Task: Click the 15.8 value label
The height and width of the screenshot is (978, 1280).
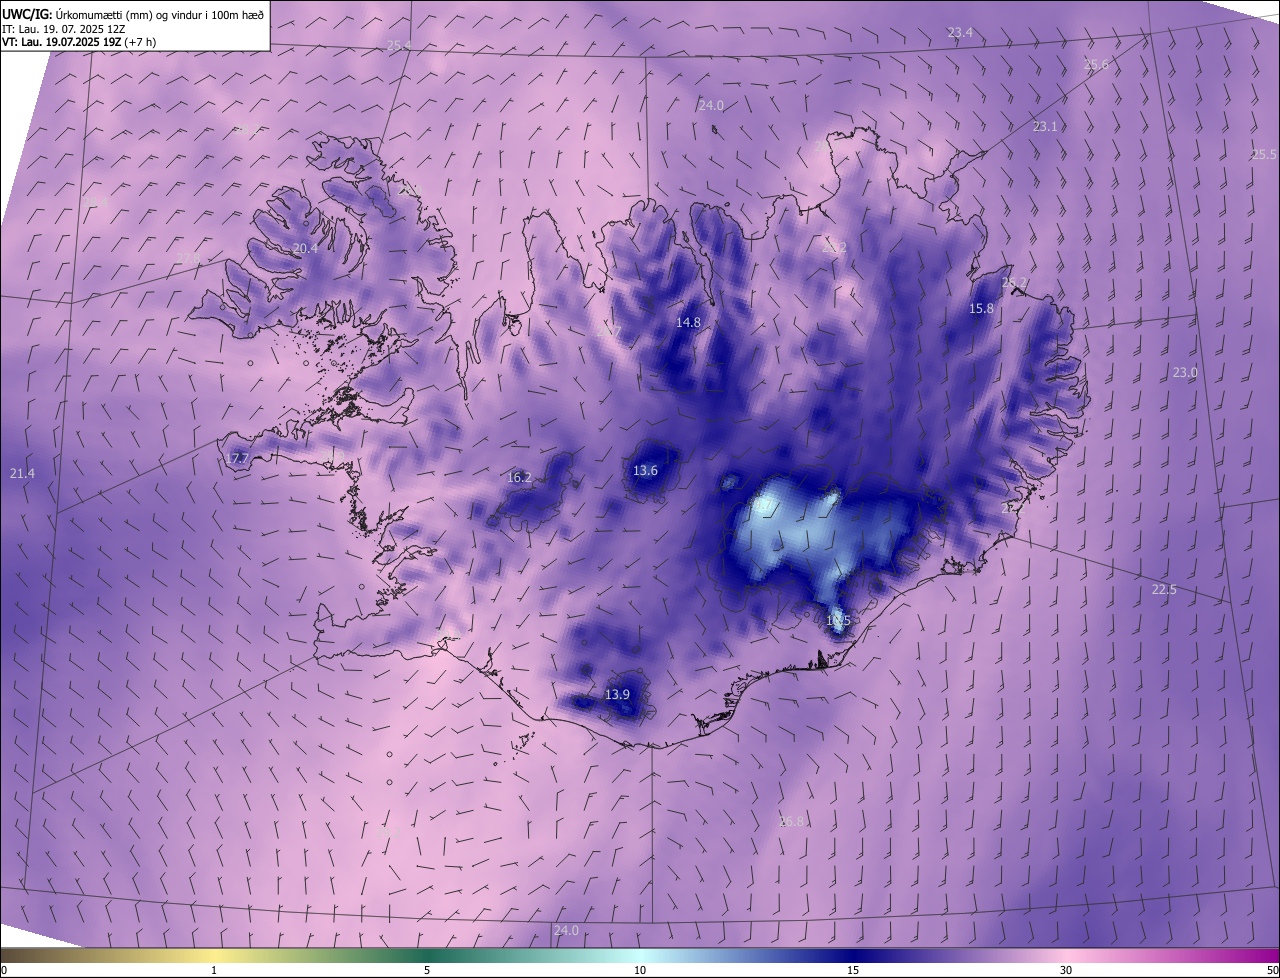Action: click(x=982, y=309)
